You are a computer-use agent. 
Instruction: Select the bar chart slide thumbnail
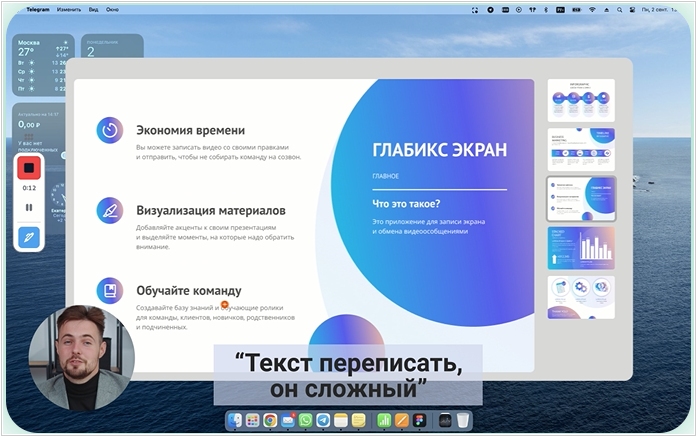point(581,248)
